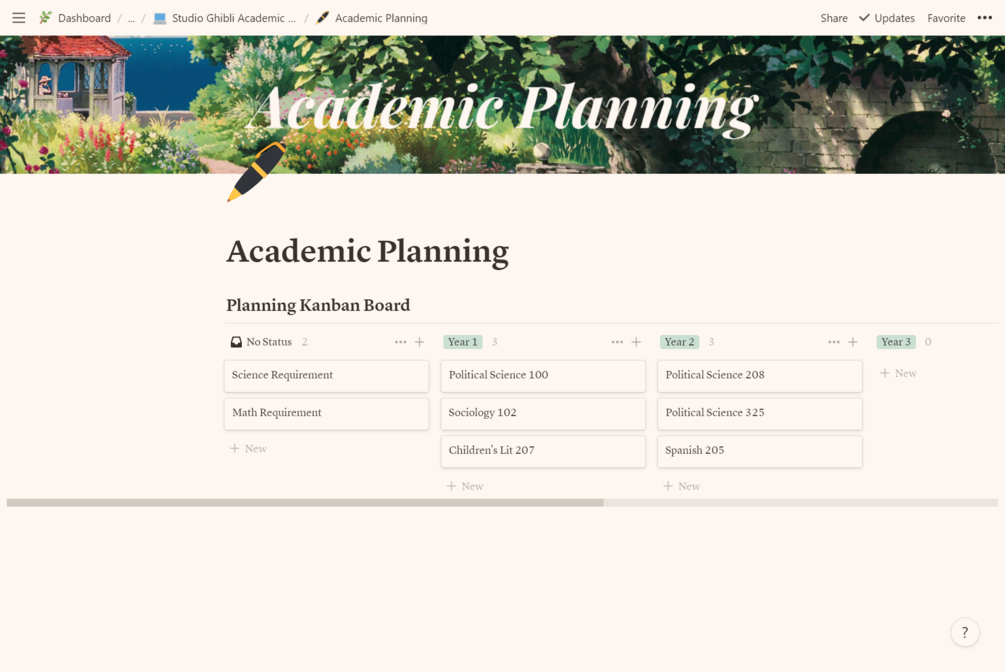Add card with No Status plus icon

[x=420, y=342]
